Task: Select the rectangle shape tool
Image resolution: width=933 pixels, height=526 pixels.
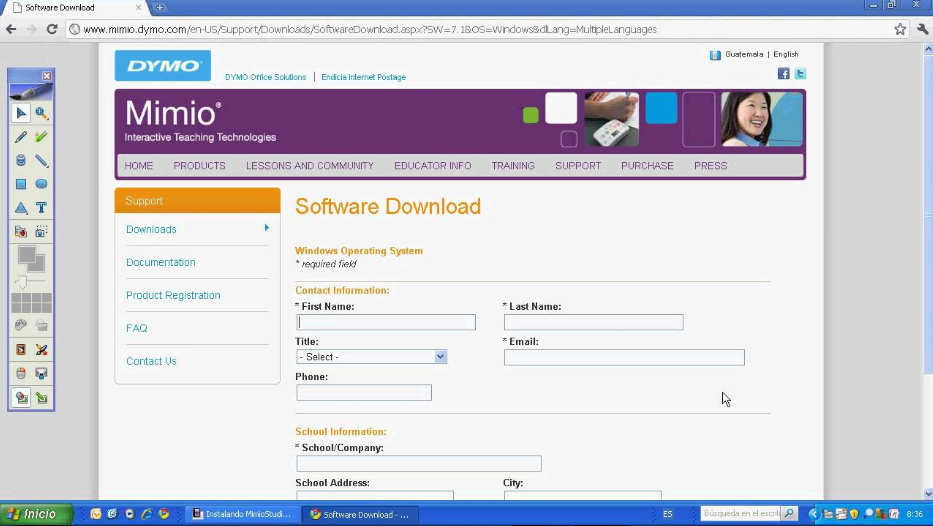Action: (x=20, y=184)
